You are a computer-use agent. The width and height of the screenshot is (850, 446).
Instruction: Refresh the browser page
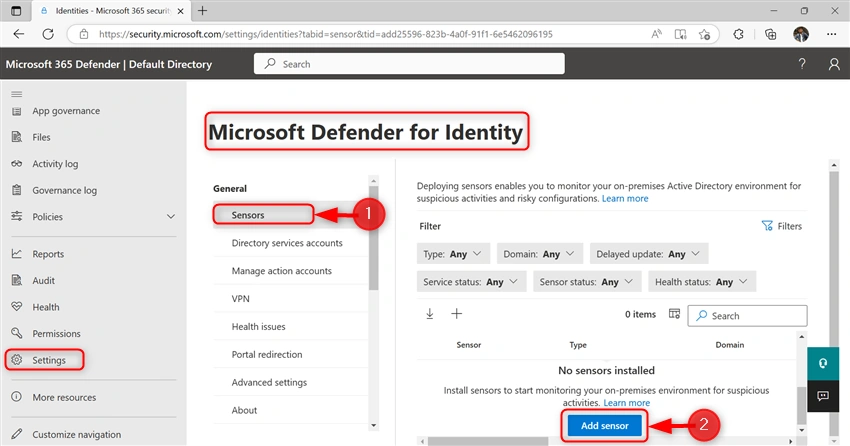click(48, 34)
